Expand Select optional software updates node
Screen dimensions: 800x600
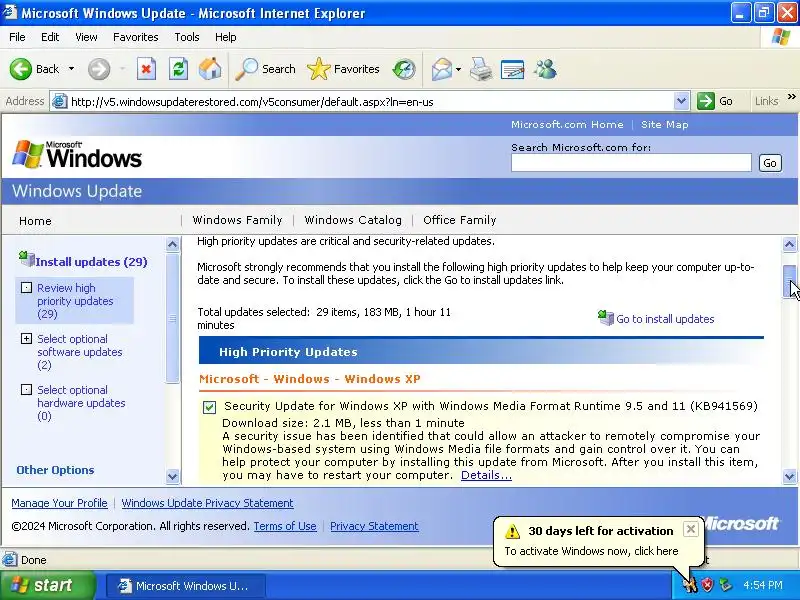pos(26,338)
